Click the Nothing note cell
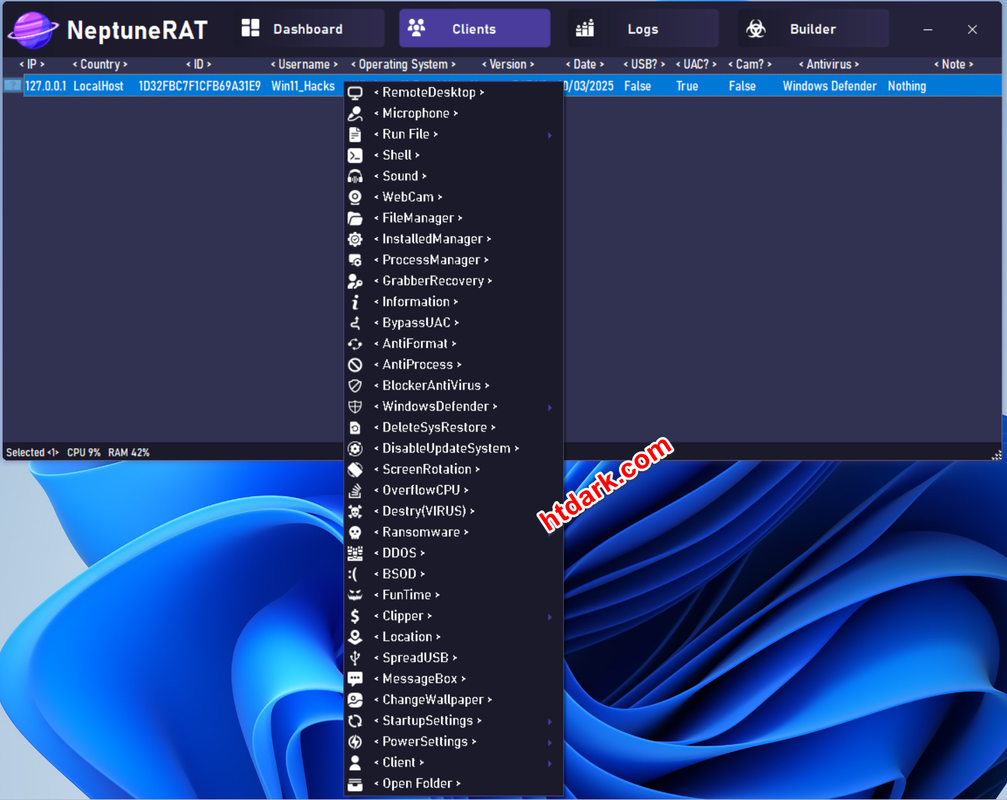This screenshot has height=800, width=1007. pyautogui.click(x=907, y=86)
